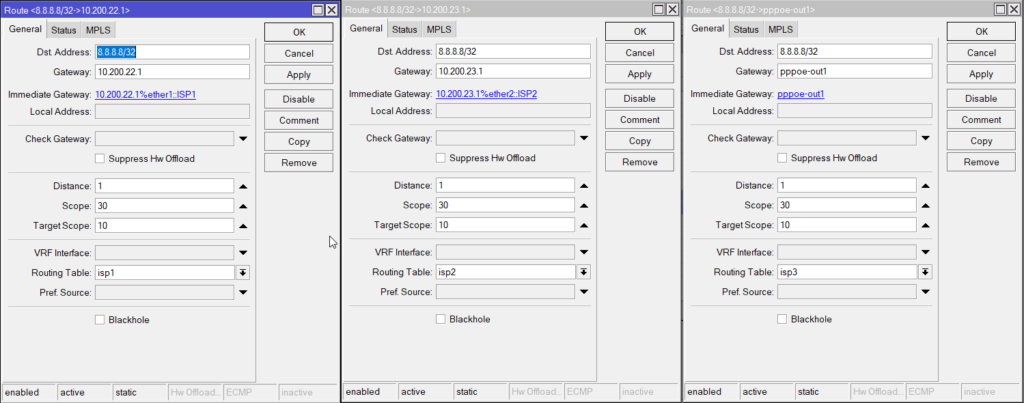1024x403 pixels.
Task: Switch to MPLS tab in pppoe-out1 window
Action: [x=780, y=29]
